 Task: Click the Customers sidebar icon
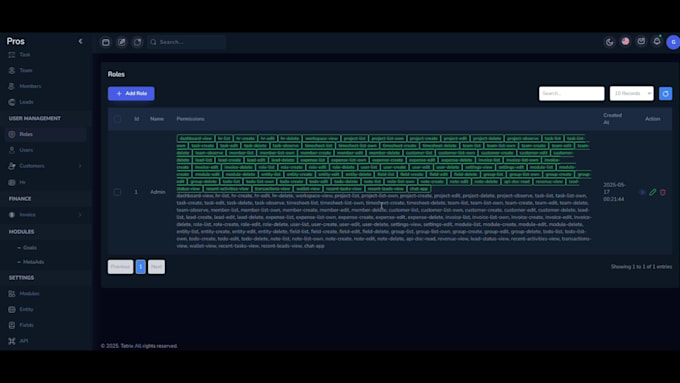click(12, 166)
